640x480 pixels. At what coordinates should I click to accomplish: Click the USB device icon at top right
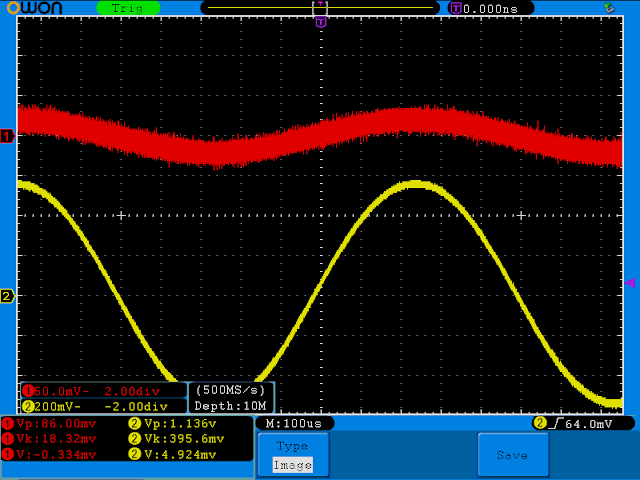609,8
